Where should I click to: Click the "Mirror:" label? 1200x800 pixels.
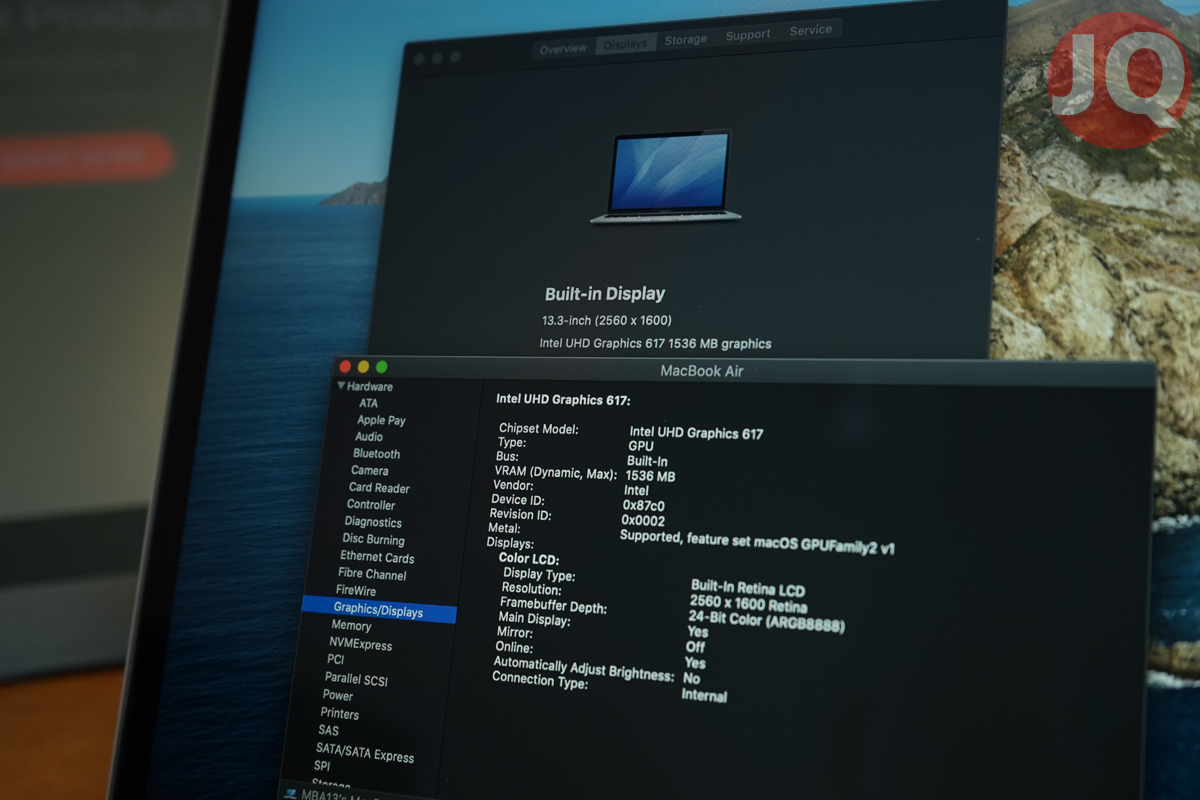[x=515, y=633]
